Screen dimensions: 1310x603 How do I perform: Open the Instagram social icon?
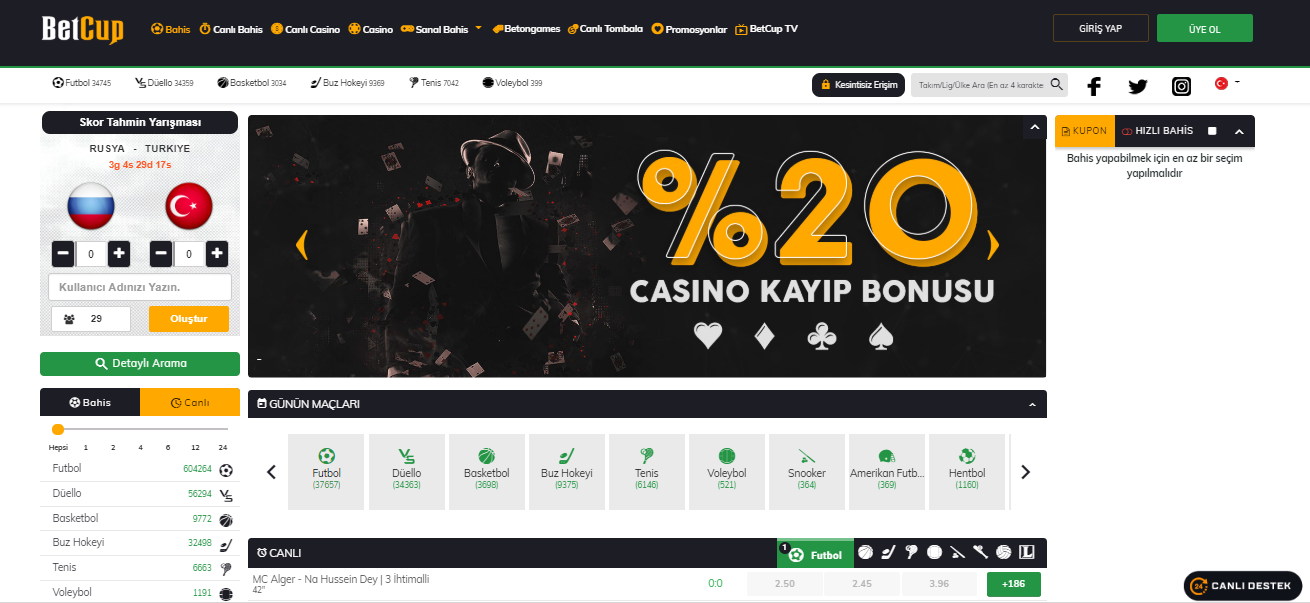[1181, 86]
